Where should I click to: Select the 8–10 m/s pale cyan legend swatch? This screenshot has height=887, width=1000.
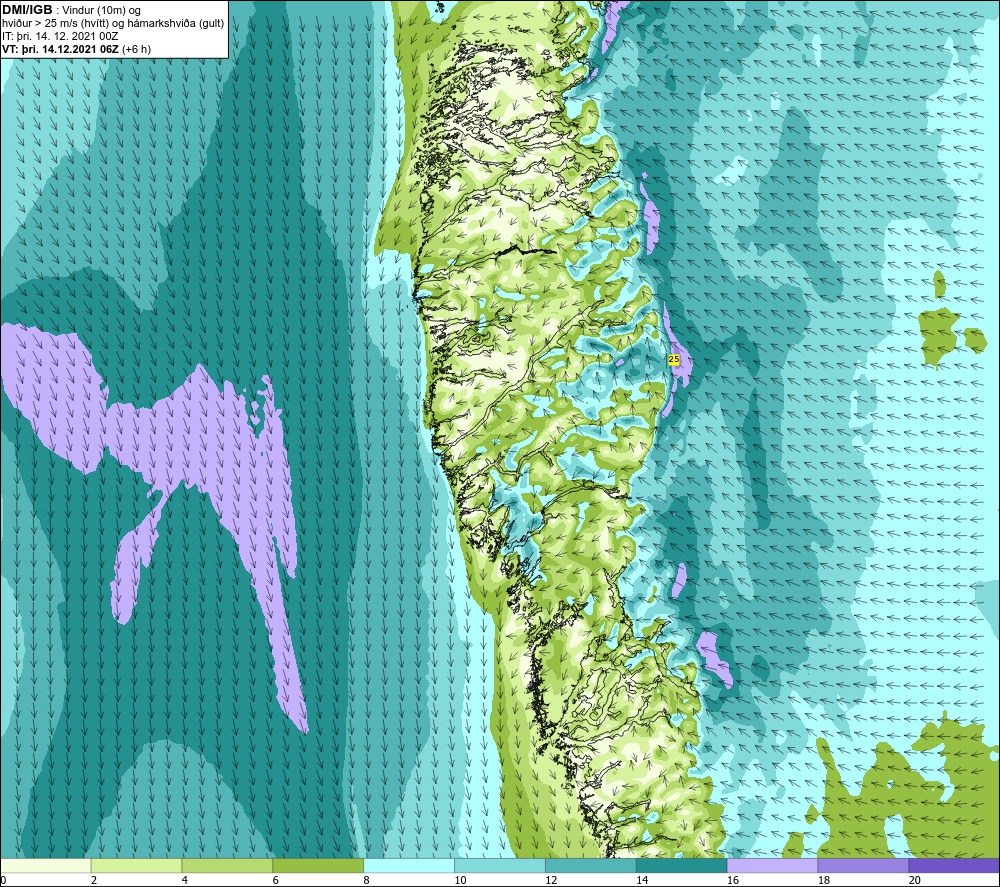tap(409, 865)
